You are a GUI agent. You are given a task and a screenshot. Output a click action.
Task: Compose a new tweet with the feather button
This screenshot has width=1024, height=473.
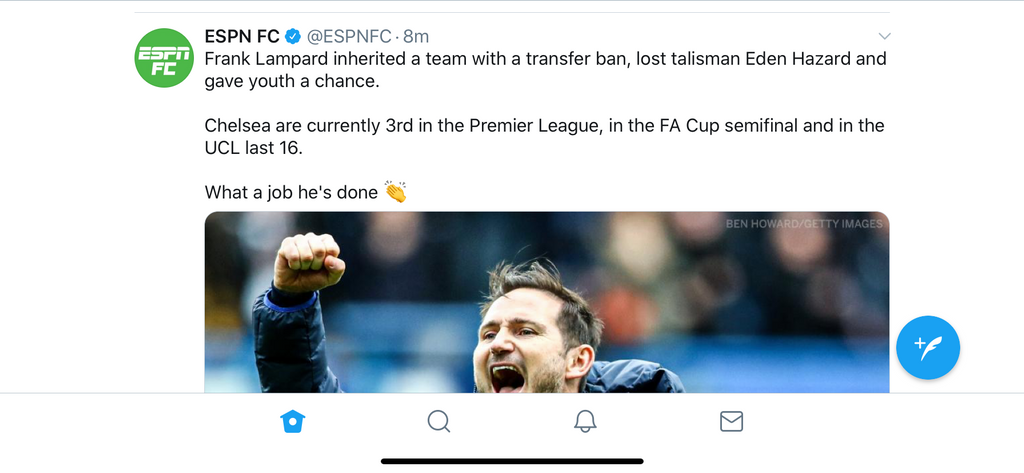tap(927, 348)
